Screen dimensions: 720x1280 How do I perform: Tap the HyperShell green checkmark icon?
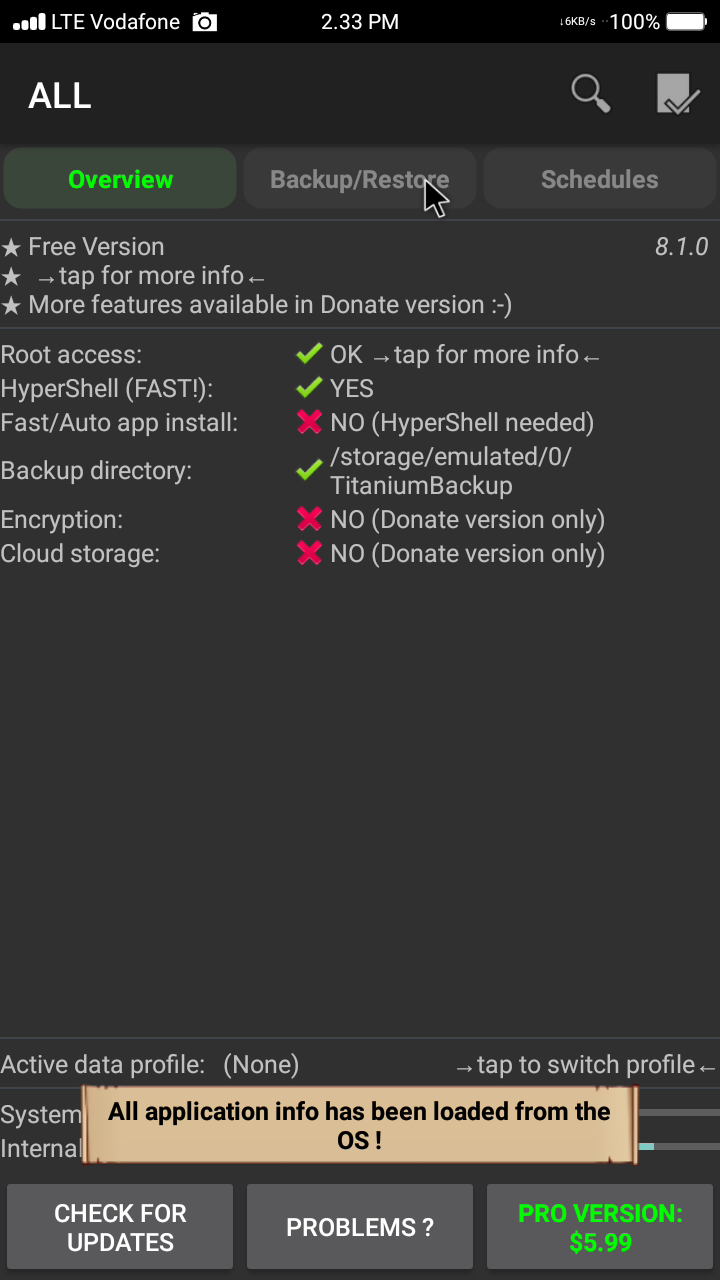click(x=309, y=388)
